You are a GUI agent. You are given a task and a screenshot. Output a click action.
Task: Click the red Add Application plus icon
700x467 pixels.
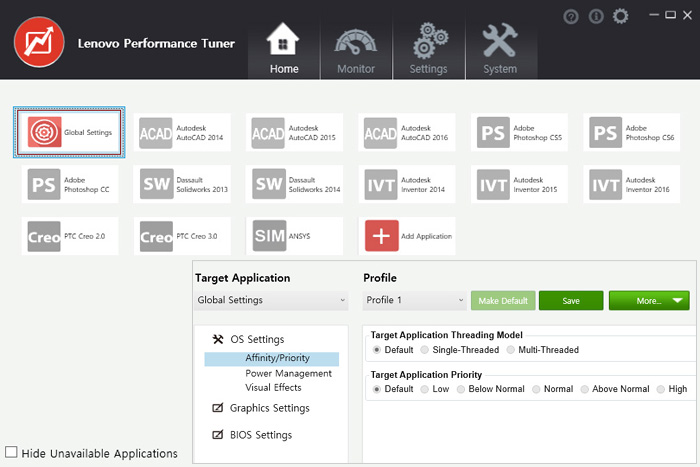pos(382,236)
